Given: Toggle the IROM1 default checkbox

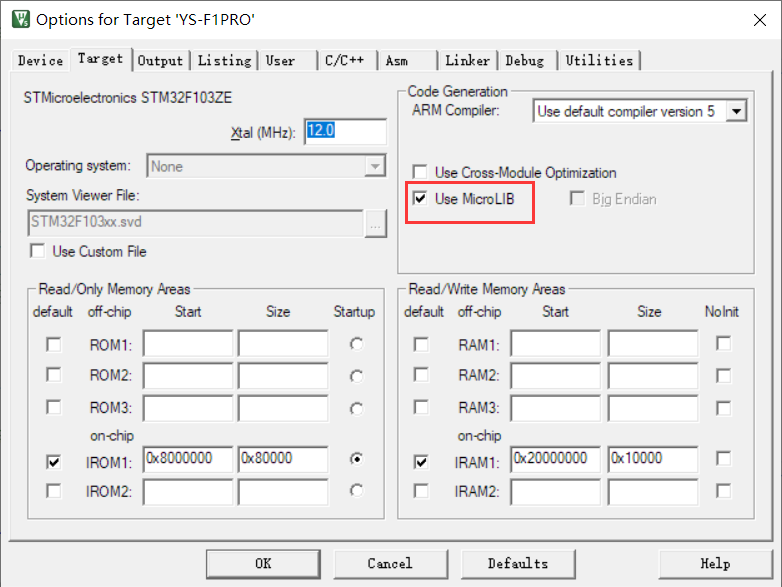Looking at the screenshot, I should click(53, 462).
